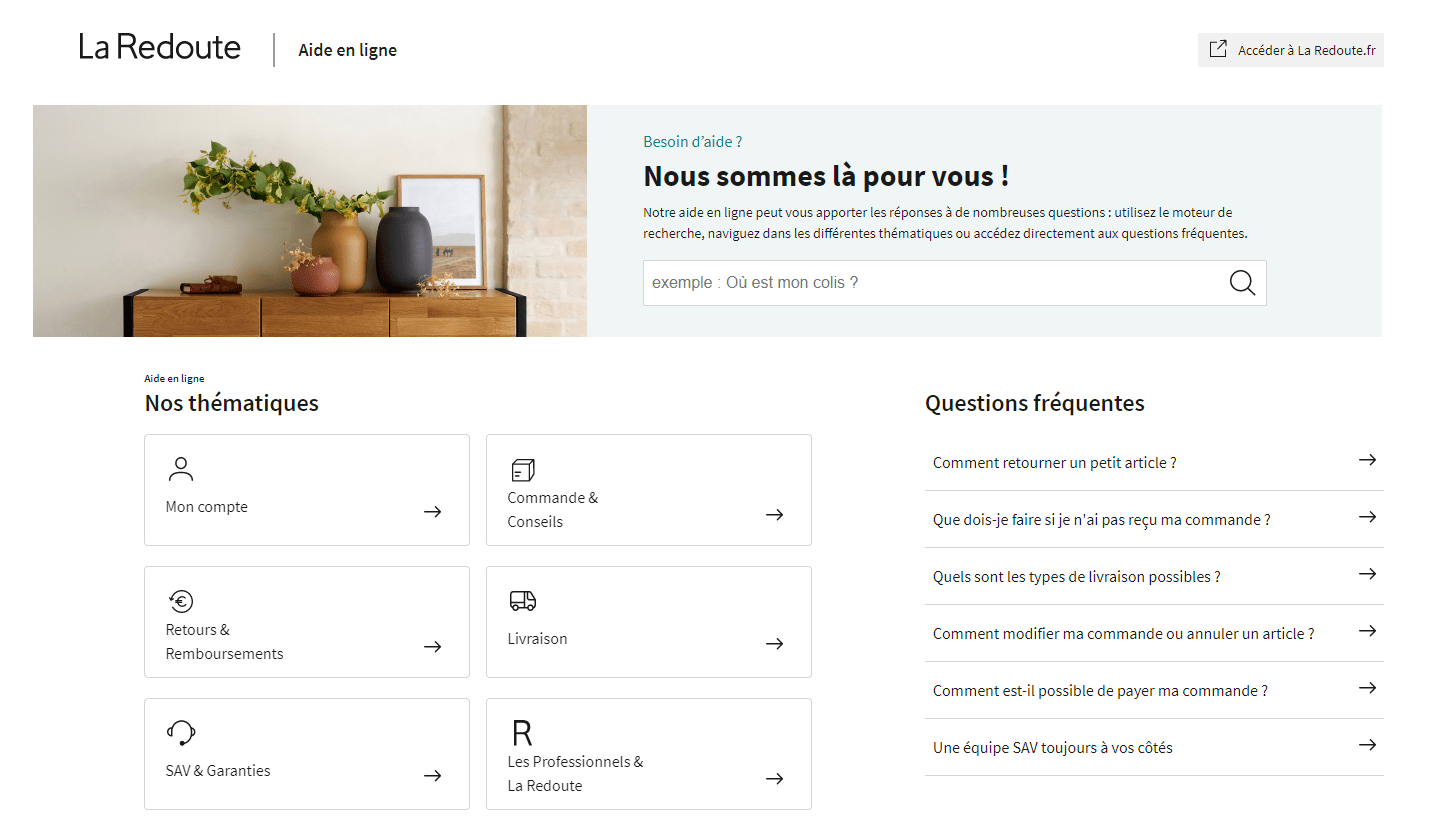Click the arrow in Mon compte card
1444x818 pixels.
coord(432,512)
